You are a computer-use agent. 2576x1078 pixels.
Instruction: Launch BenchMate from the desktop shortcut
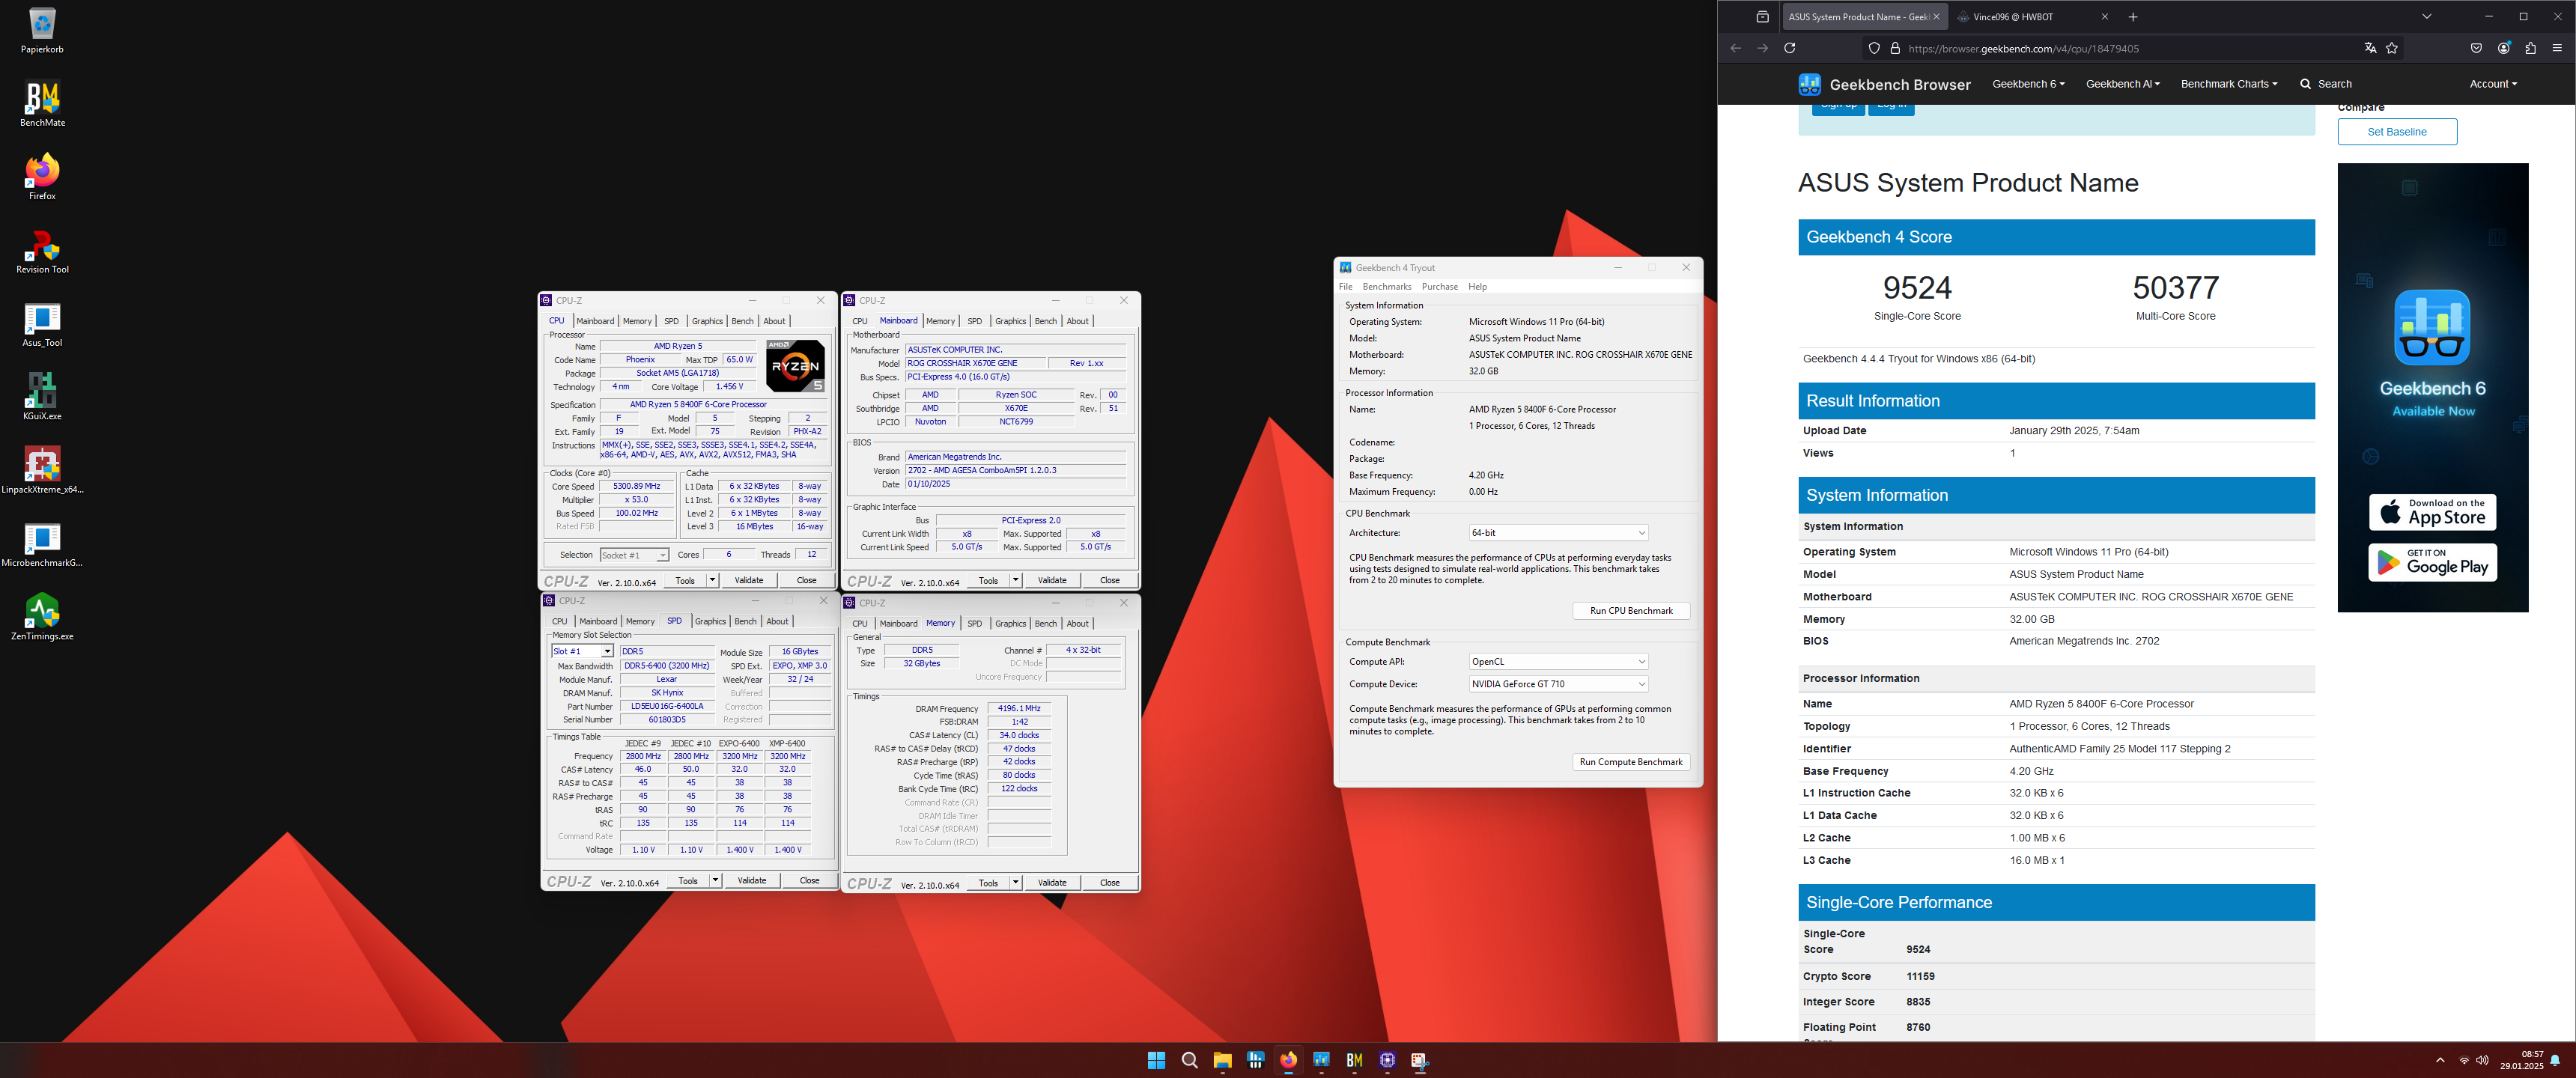tap(42, 103)
